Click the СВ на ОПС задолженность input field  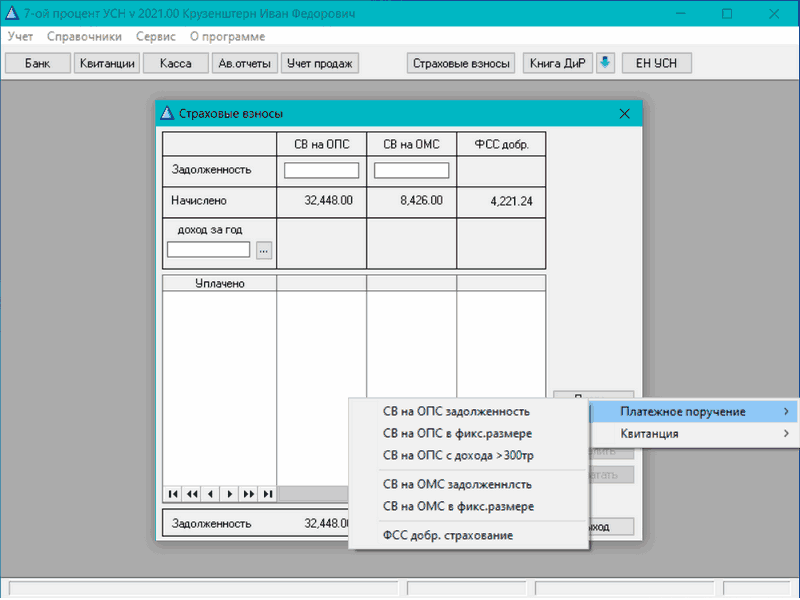coord(321,171)
